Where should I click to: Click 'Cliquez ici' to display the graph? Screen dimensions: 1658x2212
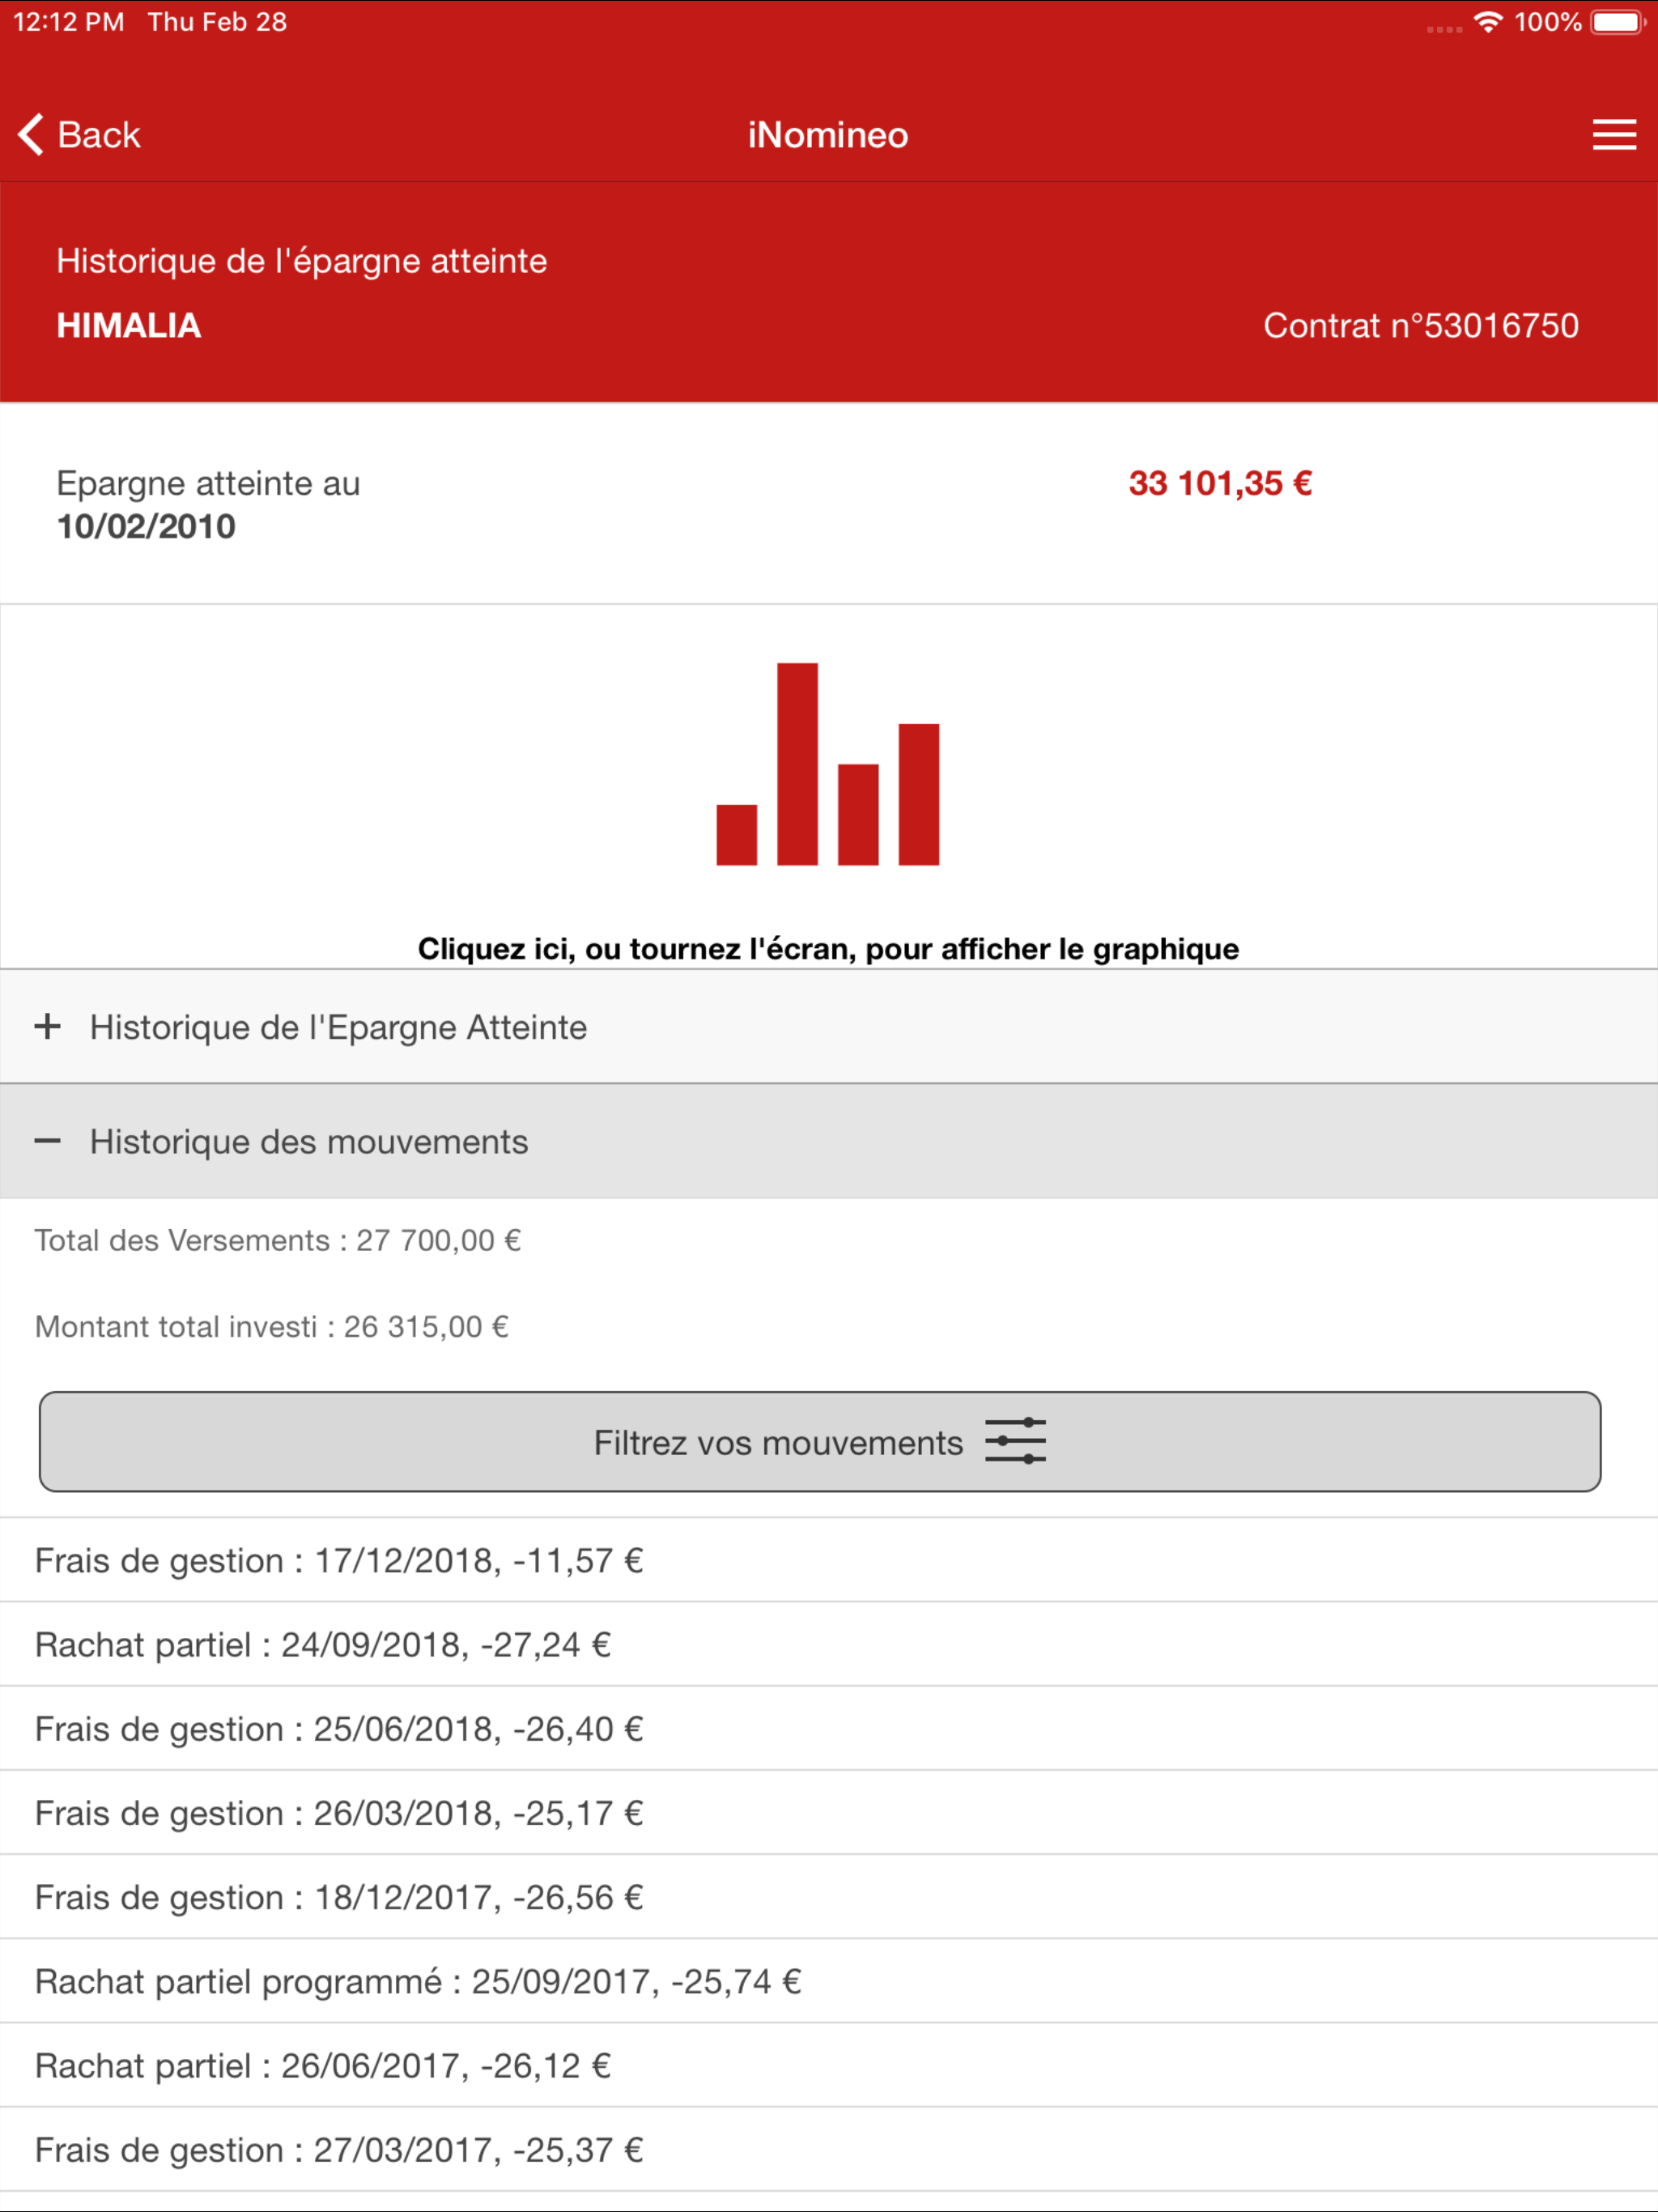tap(828, 949)
